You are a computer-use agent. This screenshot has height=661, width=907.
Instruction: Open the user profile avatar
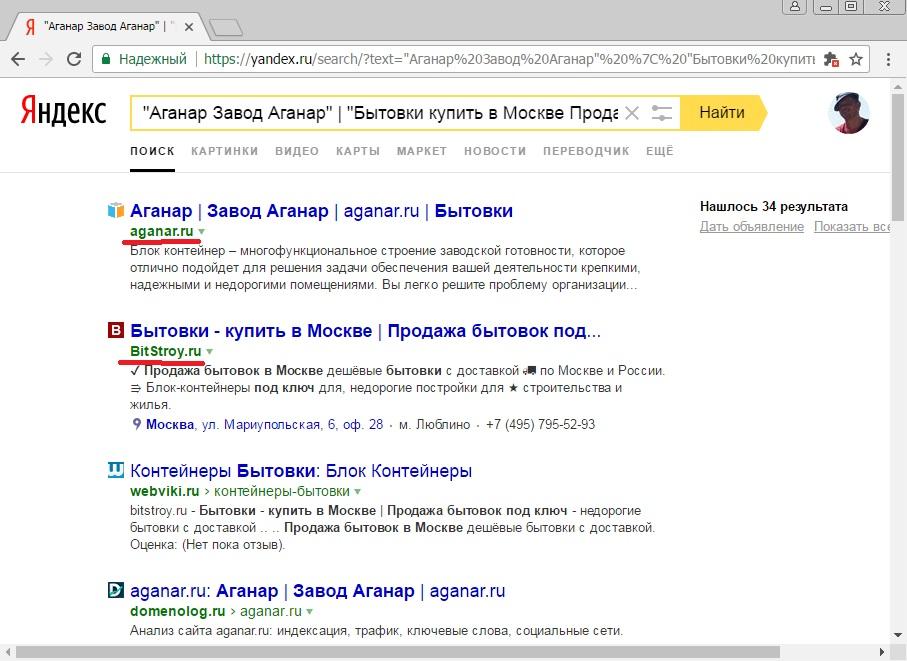pyautogui.click(x=848, y=113)
